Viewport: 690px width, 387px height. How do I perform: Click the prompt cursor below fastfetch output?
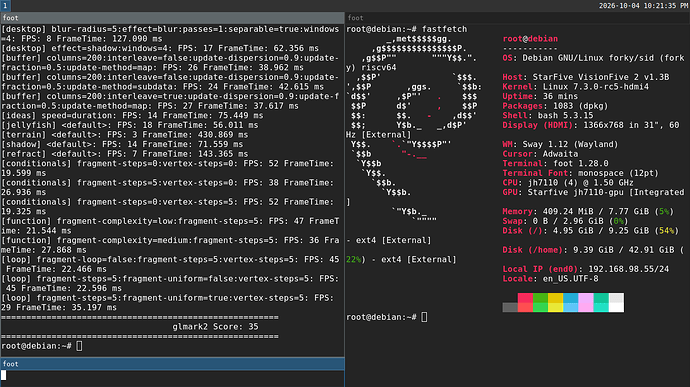coord(424,317)
